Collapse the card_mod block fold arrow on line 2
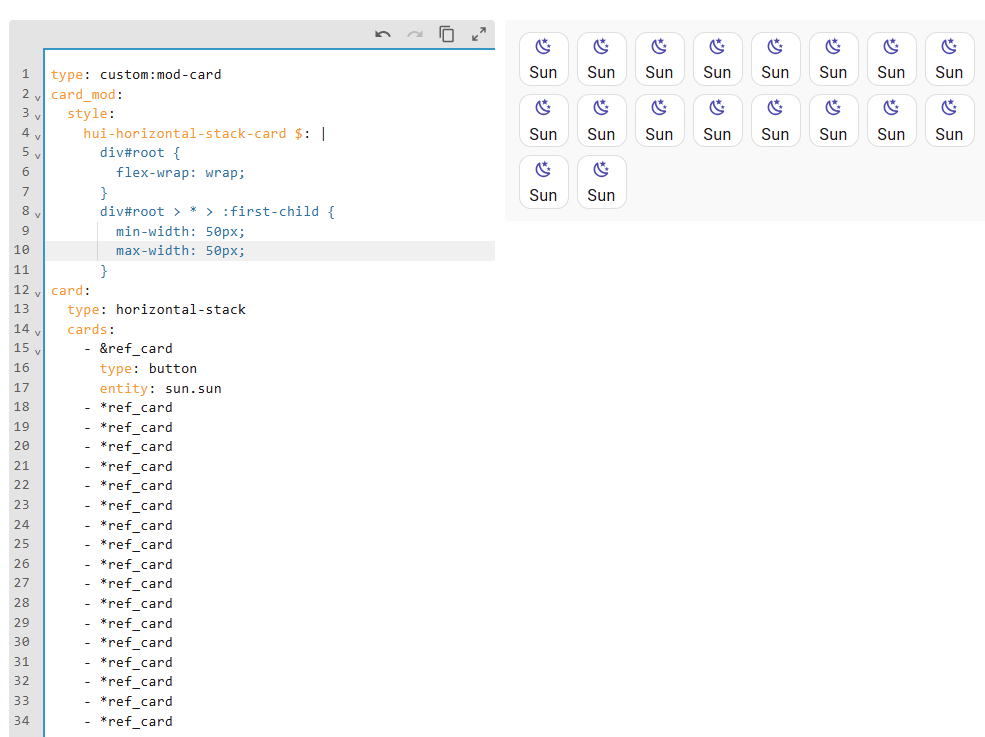Screen dimensions: 985x737 click(38, 97)
